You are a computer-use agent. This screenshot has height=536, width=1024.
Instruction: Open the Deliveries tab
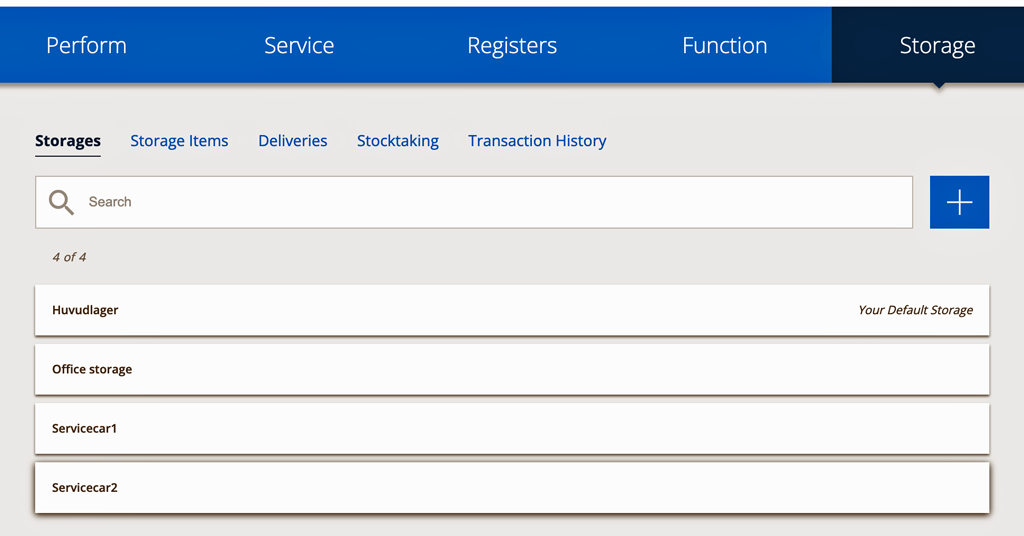point(293,141)
